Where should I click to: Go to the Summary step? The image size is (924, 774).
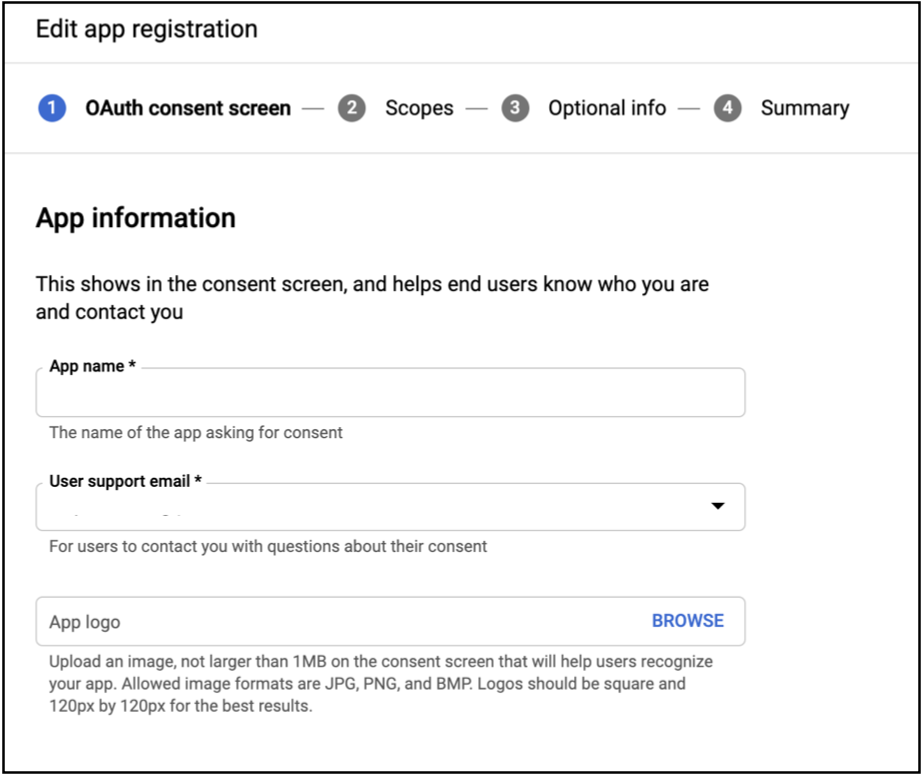click(805, 108)
